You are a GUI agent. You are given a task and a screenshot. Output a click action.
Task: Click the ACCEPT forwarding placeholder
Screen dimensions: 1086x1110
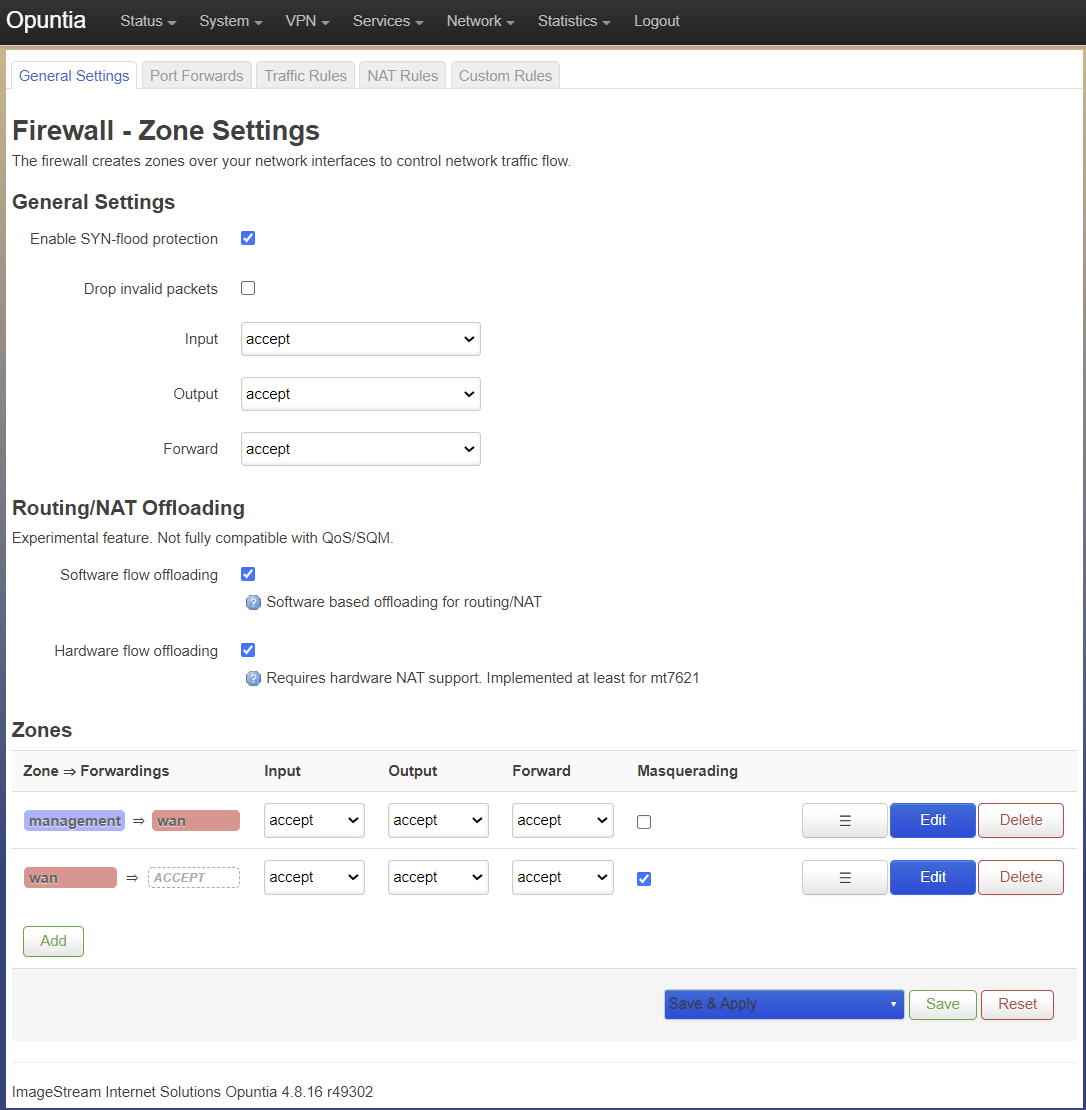click(193, 878)
